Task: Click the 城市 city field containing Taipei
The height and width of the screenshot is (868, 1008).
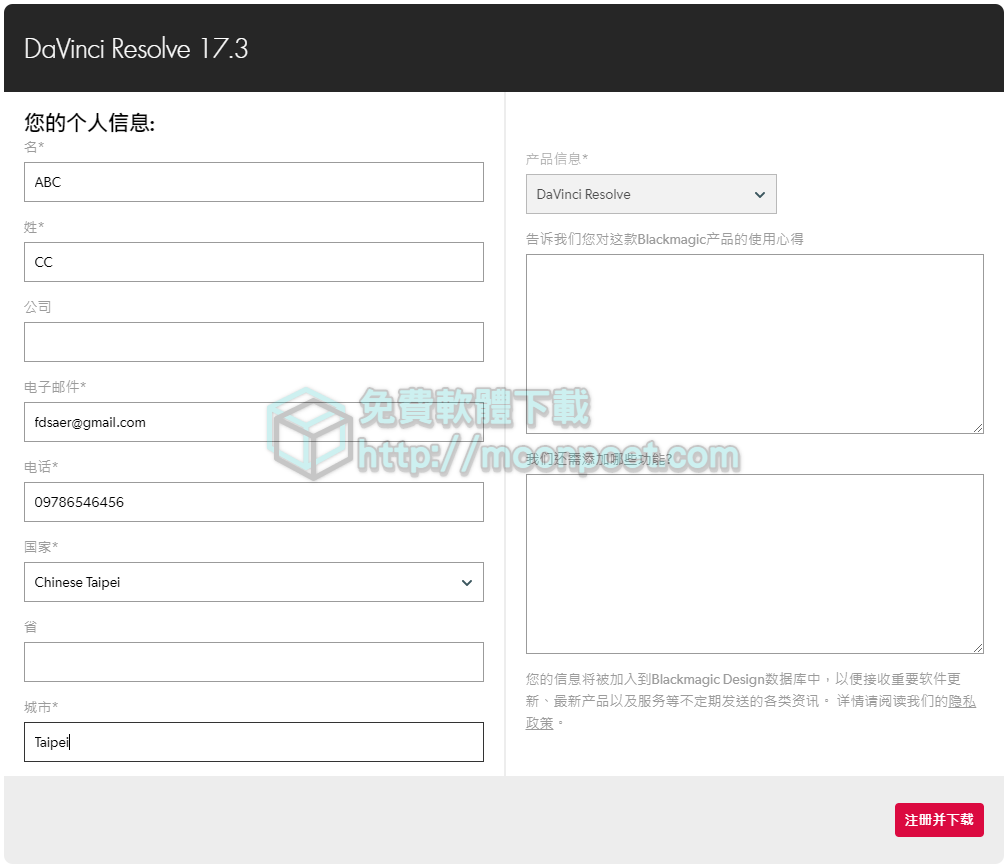Action: coord(253,742)
